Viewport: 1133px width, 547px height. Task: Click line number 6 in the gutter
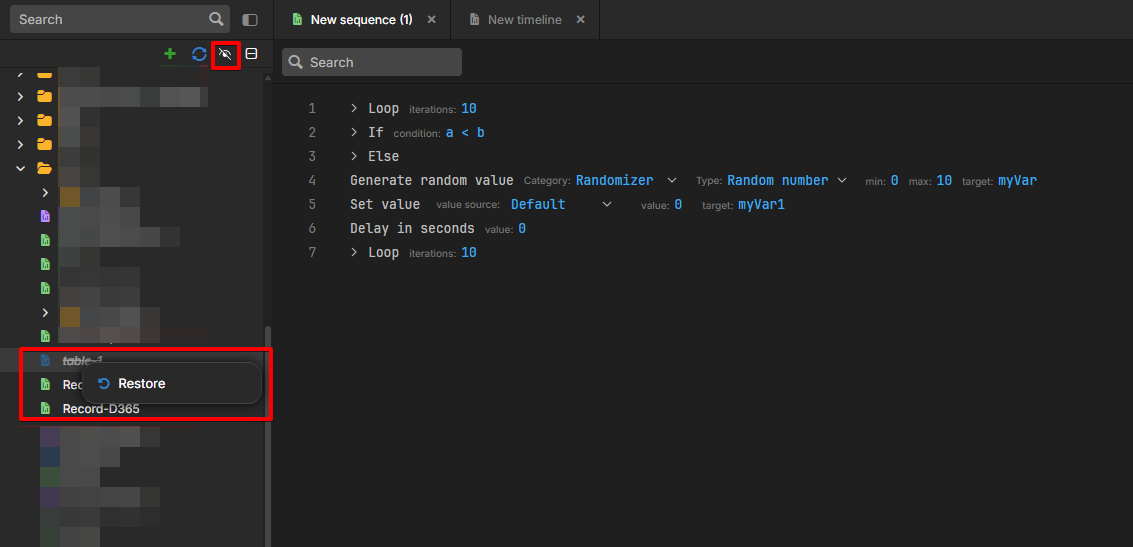pos(312,228)
